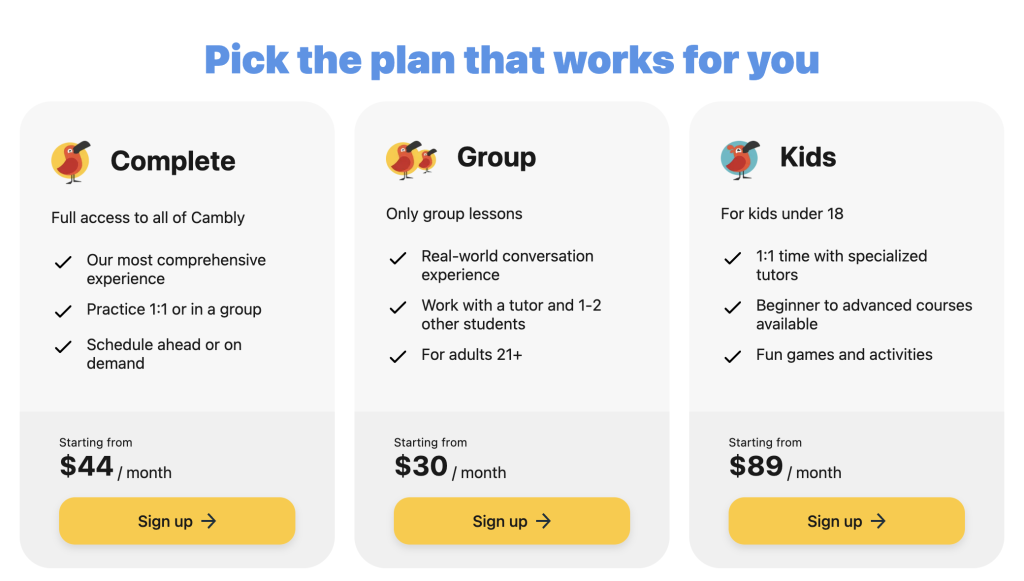Screen dimensions: 1024x581
Task: Click arrow icon on Group Sign up button
Action: coord(543,521)
